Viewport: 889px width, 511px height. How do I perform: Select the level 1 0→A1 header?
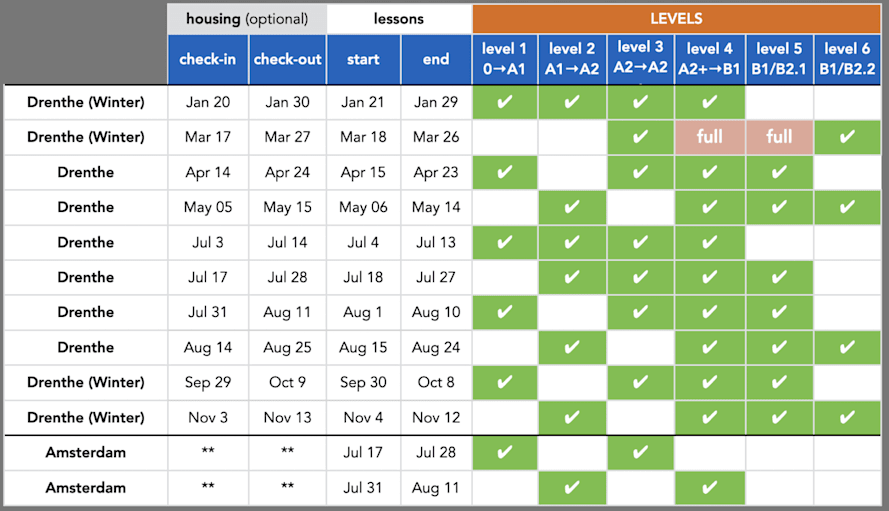pos(505,60)
